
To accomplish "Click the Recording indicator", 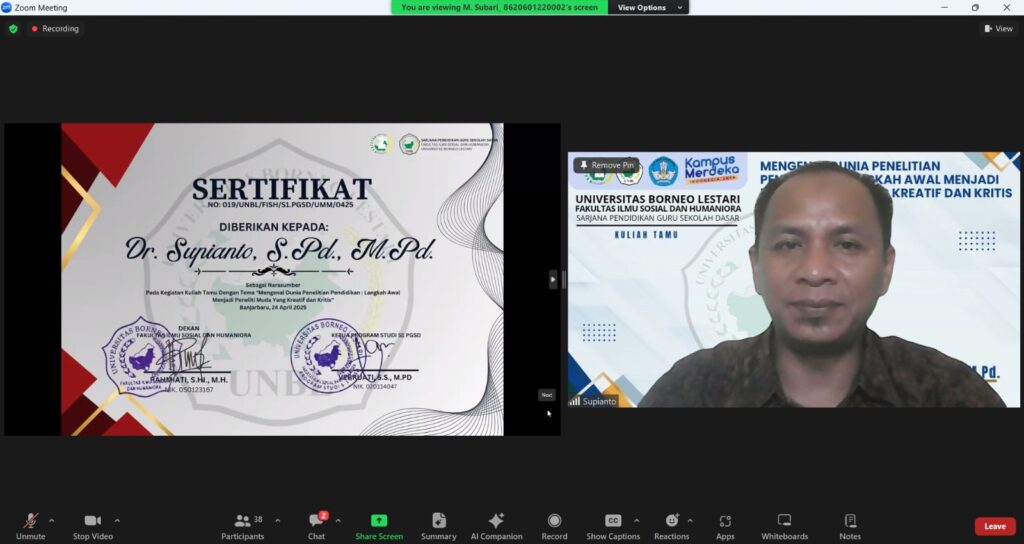I will coord(55,29).
